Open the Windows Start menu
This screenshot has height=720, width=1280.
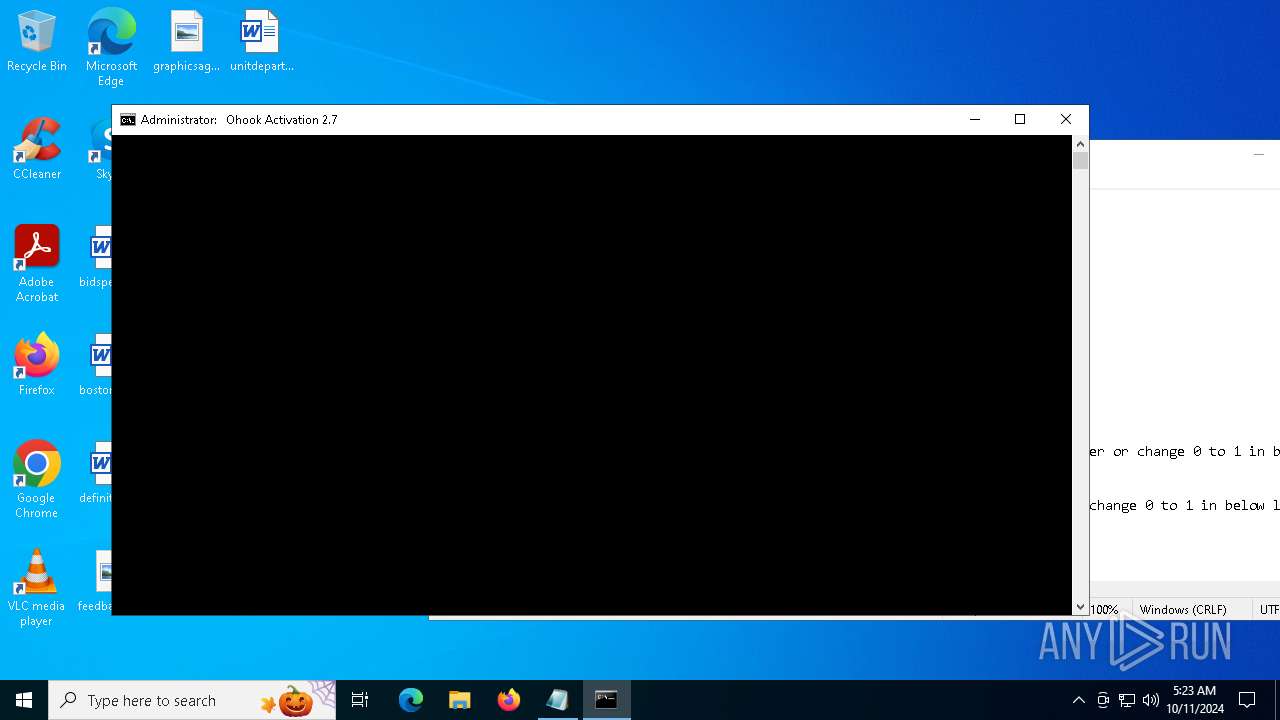pyautogui.click(x=24, y=700)
